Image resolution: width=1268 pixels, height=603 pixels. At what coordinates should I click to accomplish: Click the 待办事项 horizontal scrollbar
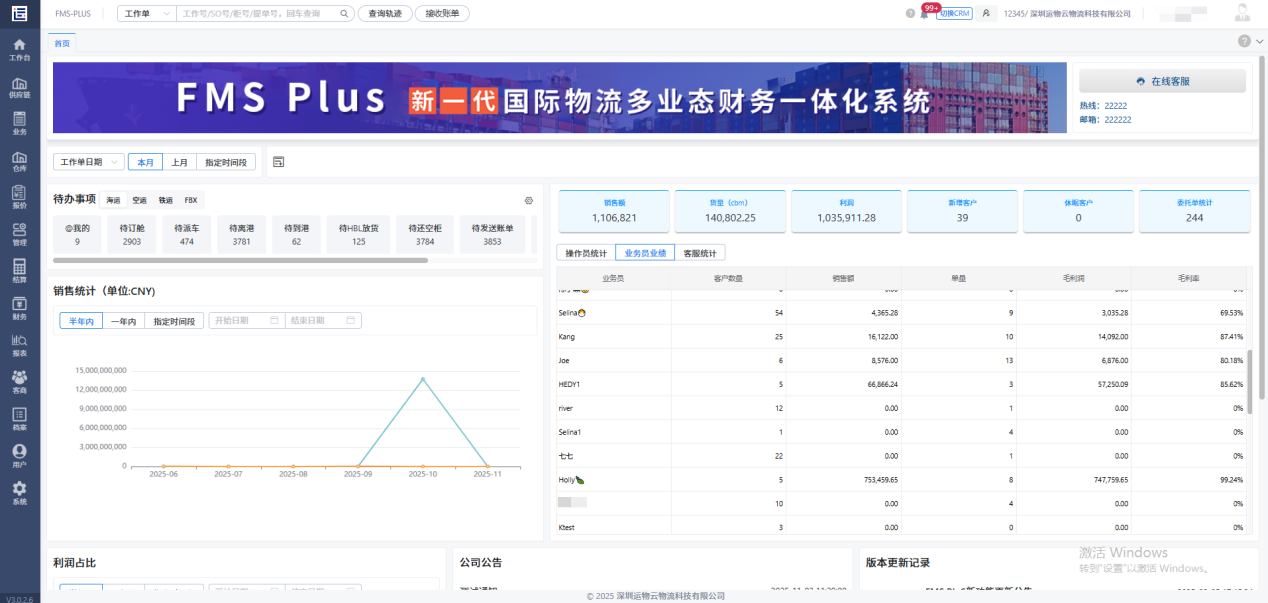(240, 260)
